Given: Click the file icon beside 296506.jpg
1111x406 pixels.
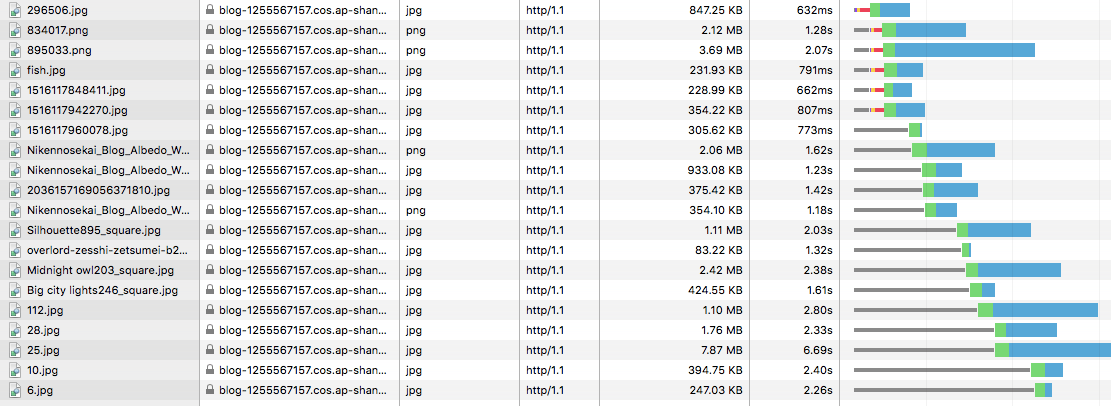Looking at the screenshot, I should click(x=15, y=11).
